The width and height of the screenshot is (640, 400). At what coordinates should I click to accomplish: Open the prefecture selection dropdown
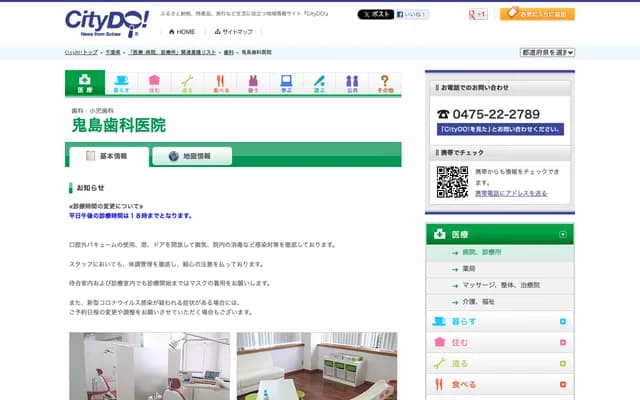(547, 52)
